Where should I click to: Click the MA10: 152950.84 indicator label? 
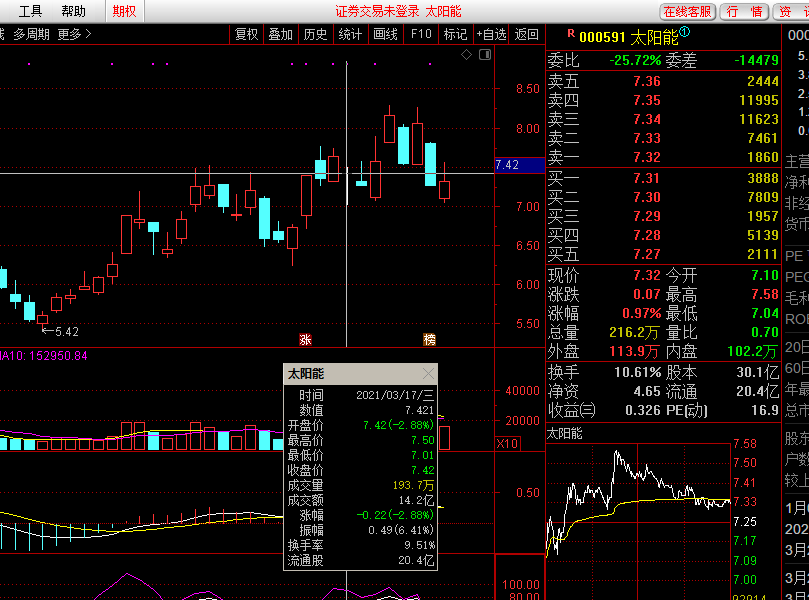pos(43,356)
